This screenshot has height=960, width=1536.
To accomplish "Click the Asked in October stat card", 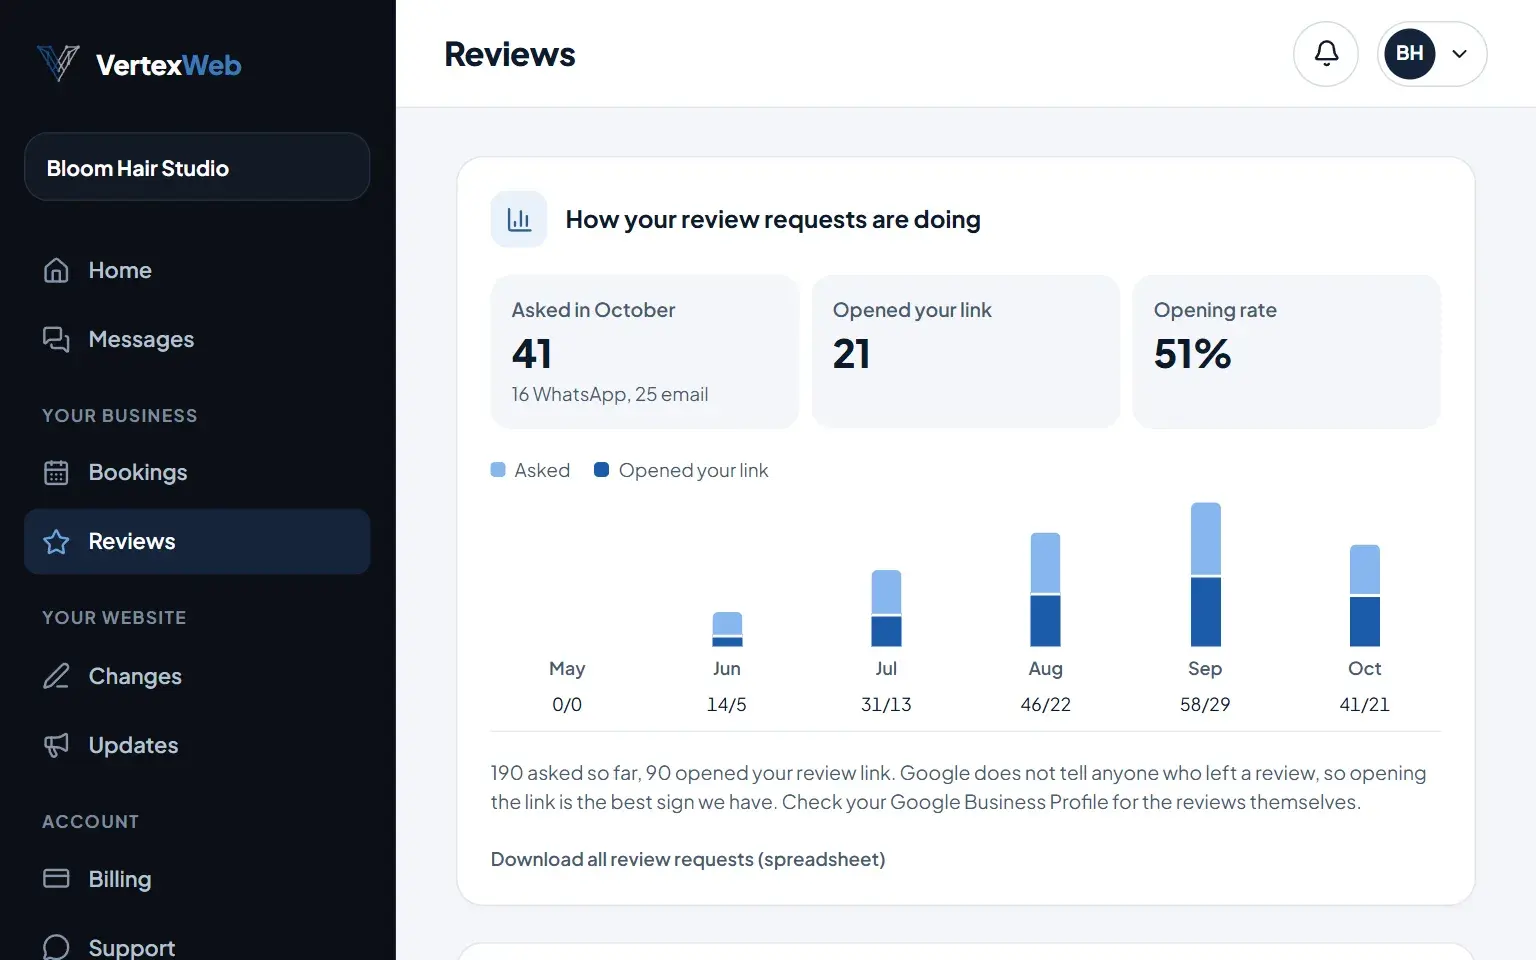I will 645,352.
